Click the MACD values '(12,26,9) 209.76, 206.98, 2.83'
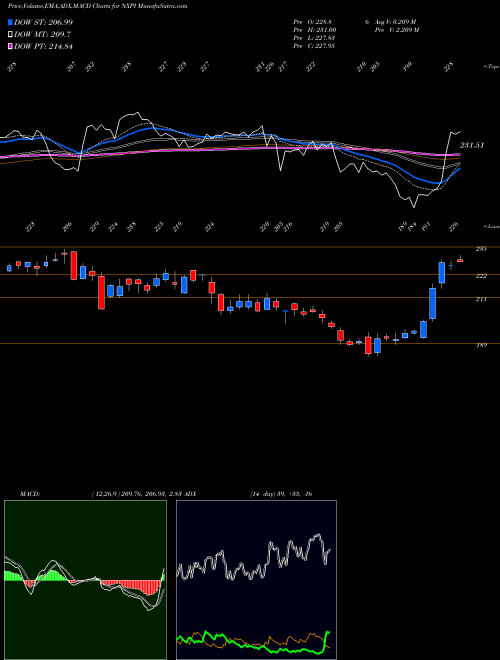The image size is (500, 660). [x=136, y=494]
